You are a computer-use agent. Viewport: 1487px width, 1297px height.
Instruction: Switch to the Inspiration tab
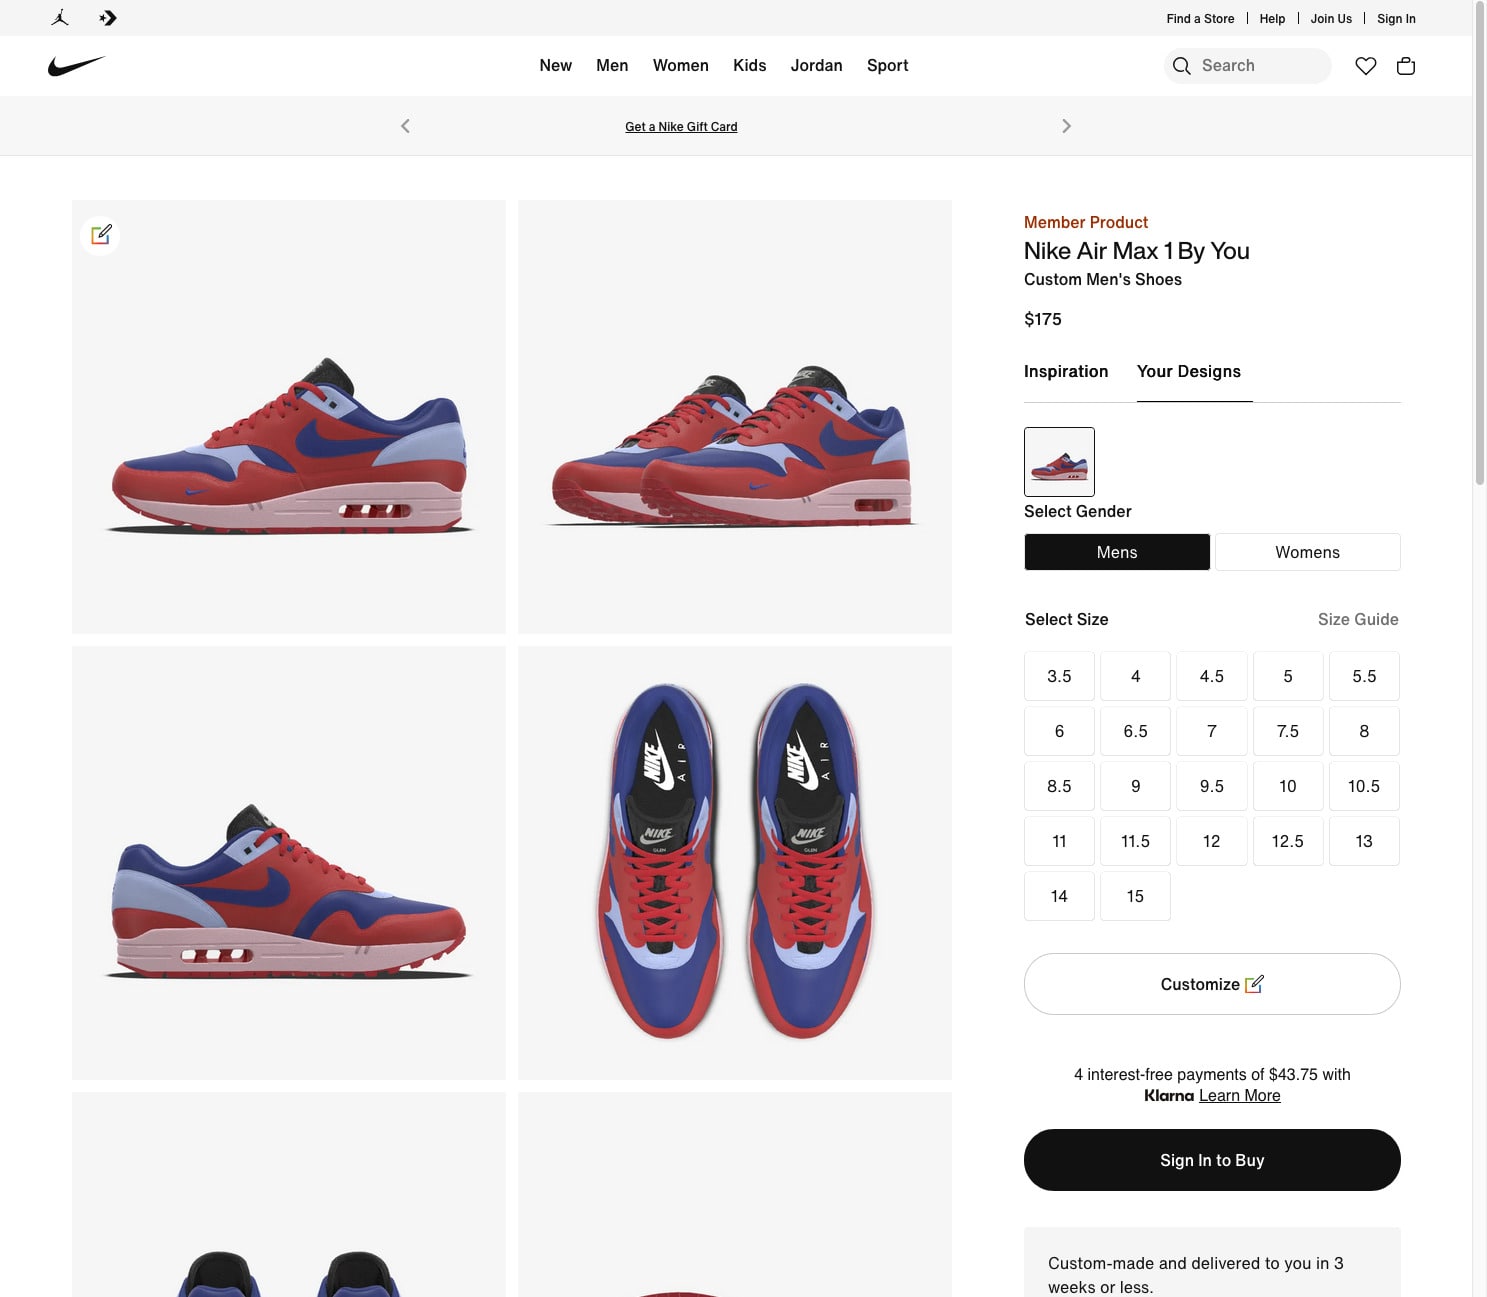pos(1066,371)
